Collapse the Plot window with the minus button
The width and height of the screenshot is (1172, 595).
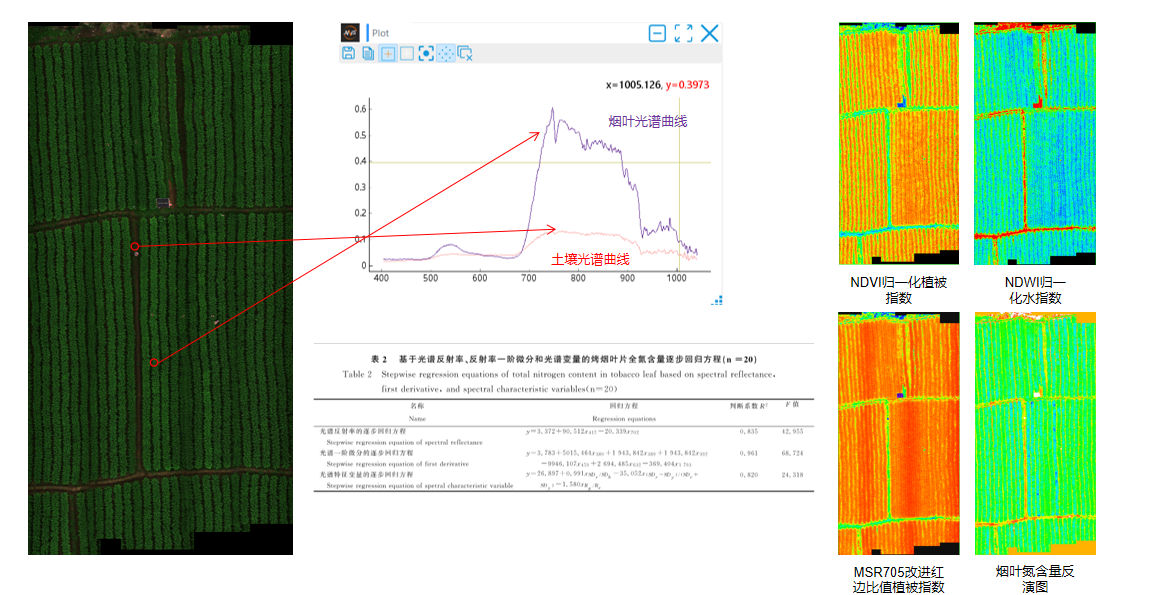point(657,33)
